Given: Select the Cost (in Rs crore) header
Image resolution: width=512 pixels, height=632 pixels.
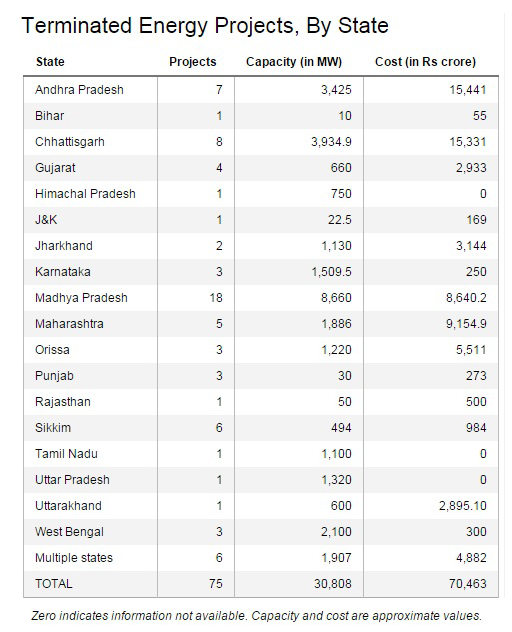Looking at the screenshot, I should [x=425, y=62].
